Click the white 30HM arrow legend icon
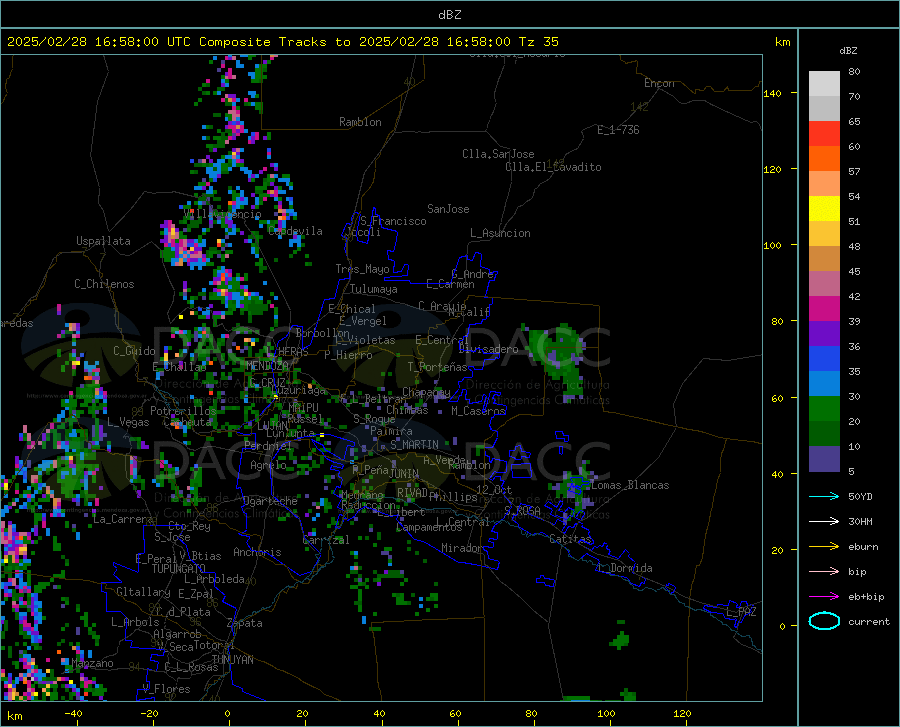The image size is (900, 727). (x=824, y=521)
